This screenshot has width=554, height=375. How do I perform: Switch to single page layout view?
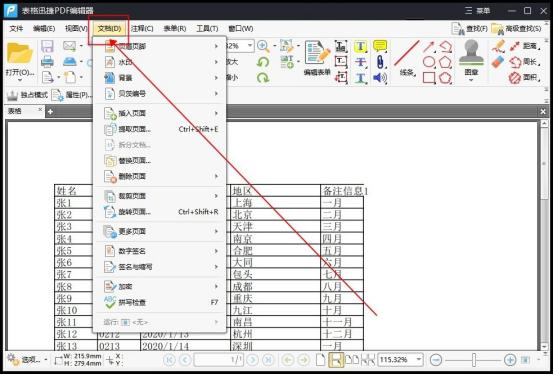point(320,360)
